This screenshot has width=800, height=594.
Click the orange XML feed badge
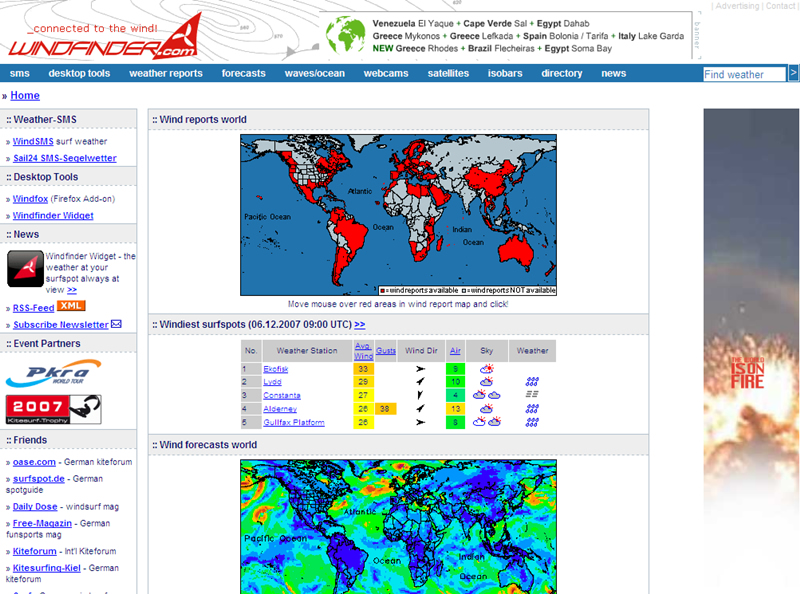click(71, 306)
